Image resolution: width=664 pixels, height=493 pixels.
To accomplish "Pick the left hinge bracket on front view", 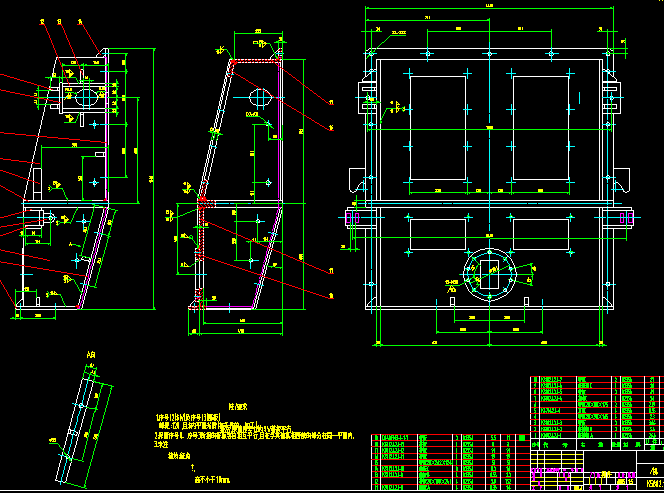I will click(367, 98).
